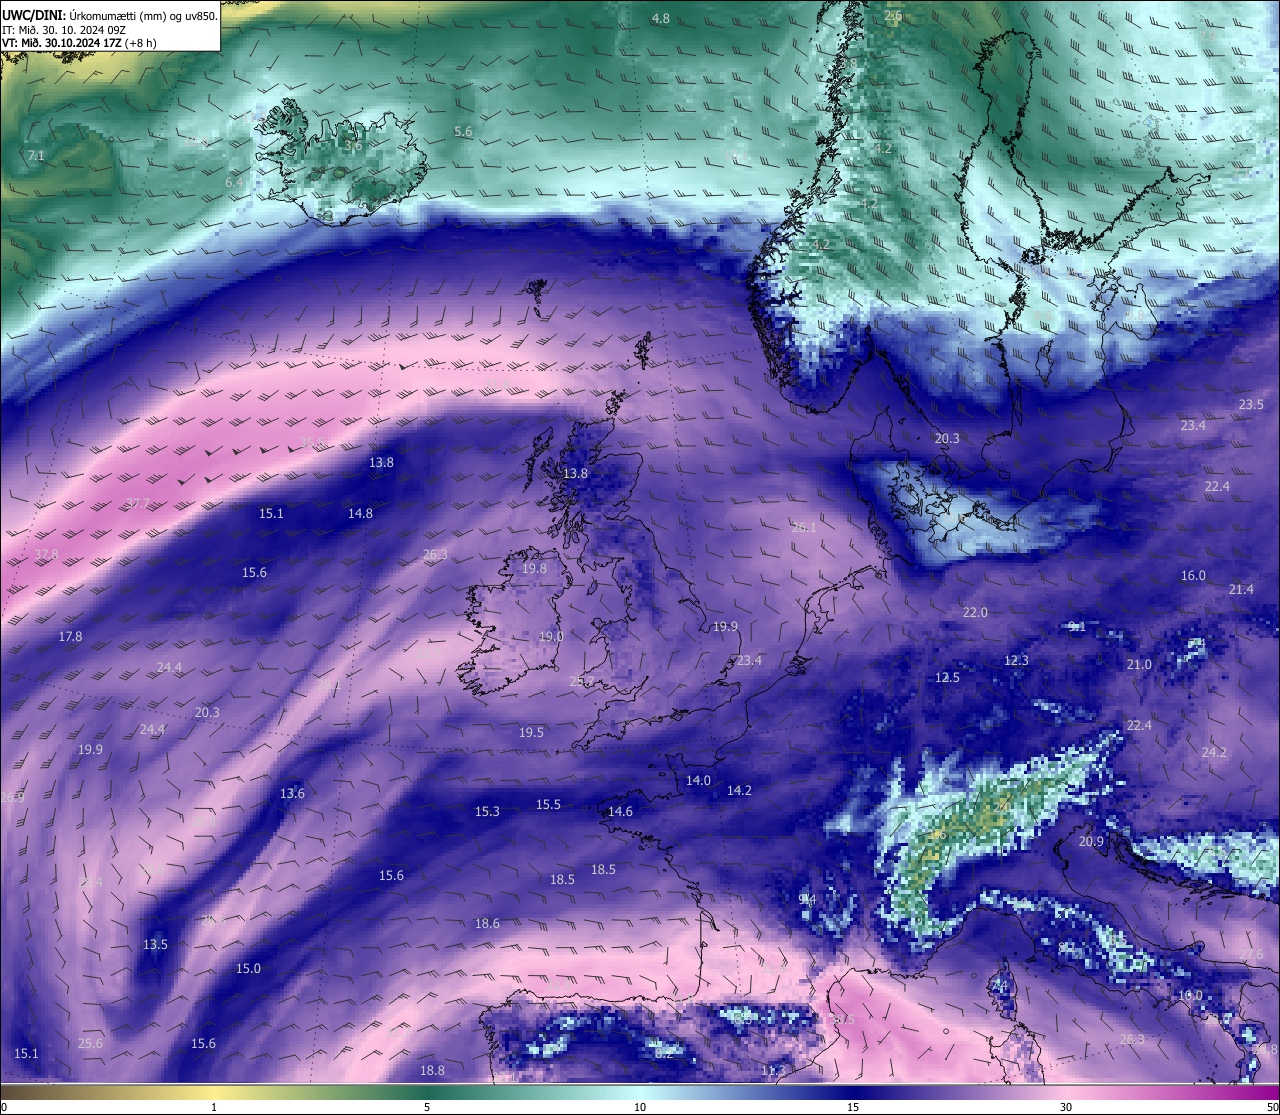Click the 21.4 value at right edge
The width and height of the screenshot is (1280, 1115).
click(x=1241, y=590)
